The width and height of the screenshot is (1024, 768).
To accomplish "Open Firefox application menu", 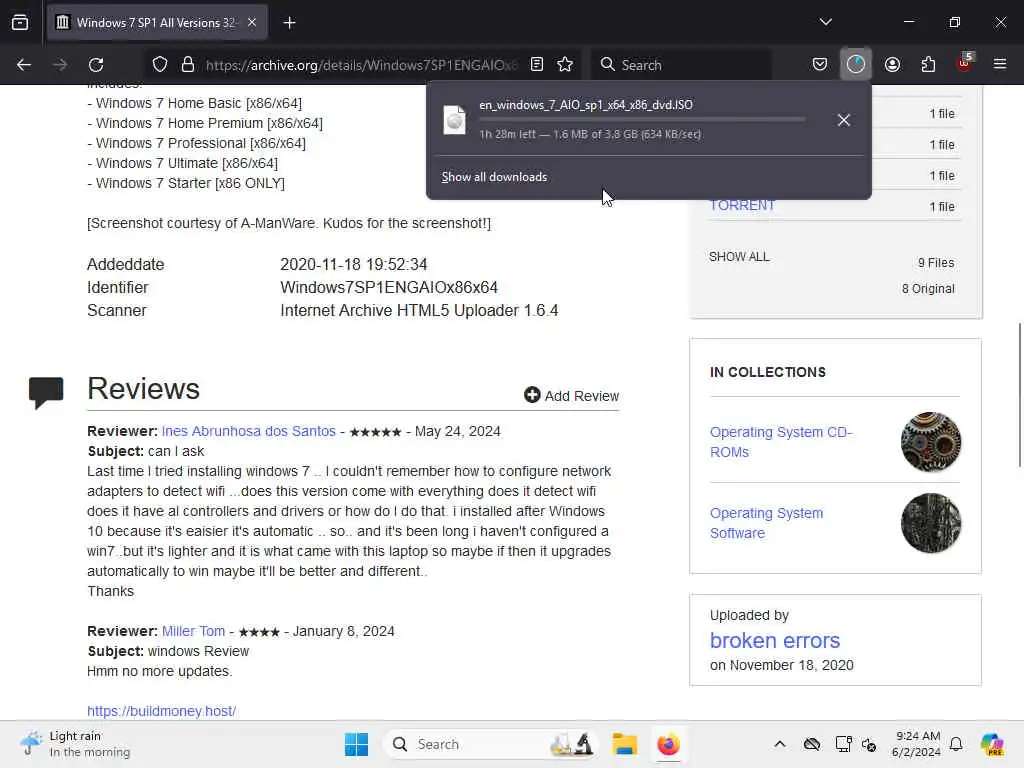I will click(x=1000, y=65).
